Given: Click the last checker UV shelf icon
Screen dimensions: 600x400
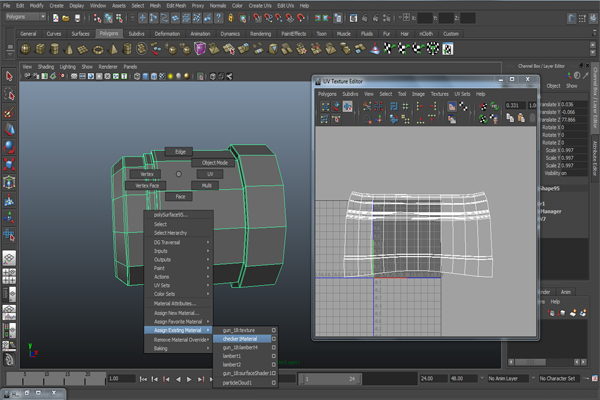Looking at the screenshot, I should [448, 49].
